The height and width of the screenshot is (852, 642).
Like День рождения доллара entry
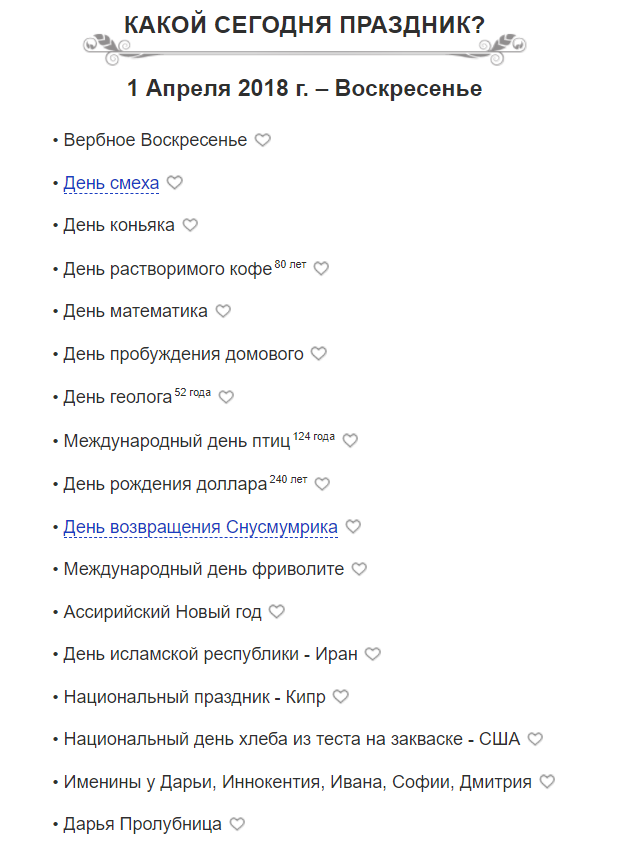(x=322, y=483)
